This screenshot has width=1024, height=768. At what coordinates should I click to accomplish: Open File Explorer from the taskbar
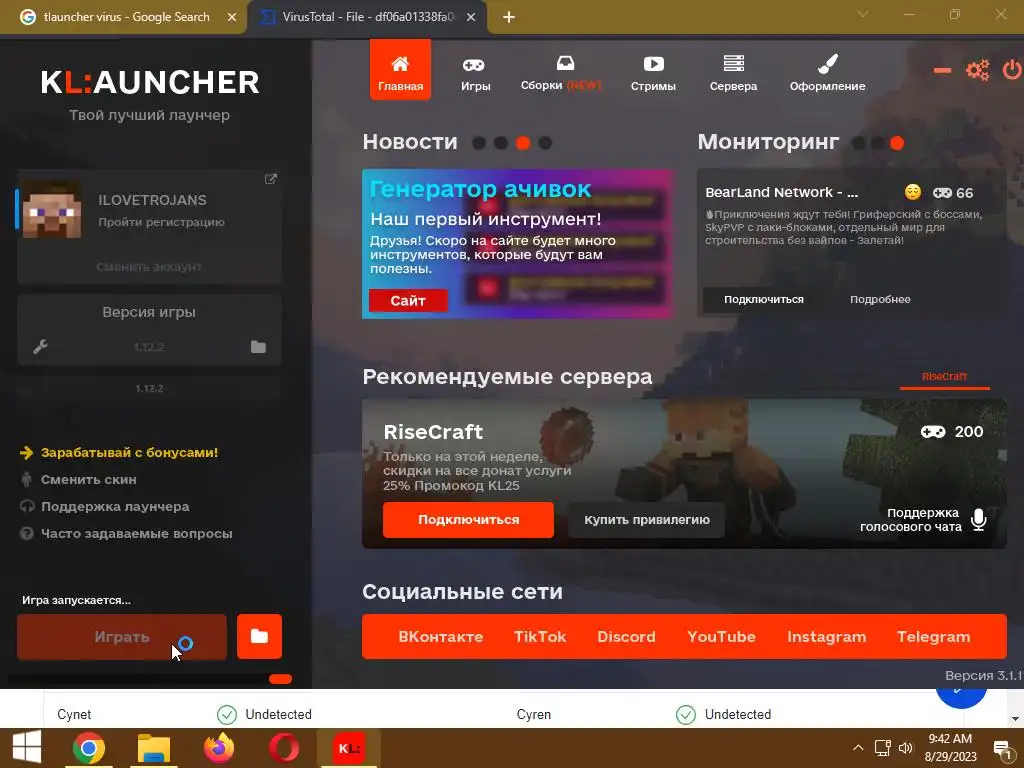154,748
